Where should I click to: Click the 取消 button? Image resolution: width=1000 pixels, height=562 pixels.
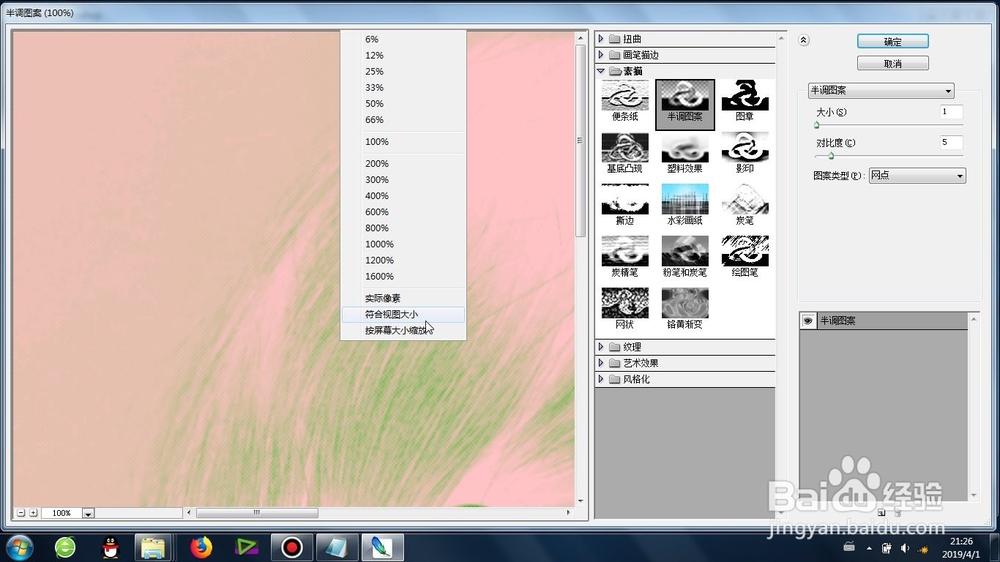click(892, 63)
